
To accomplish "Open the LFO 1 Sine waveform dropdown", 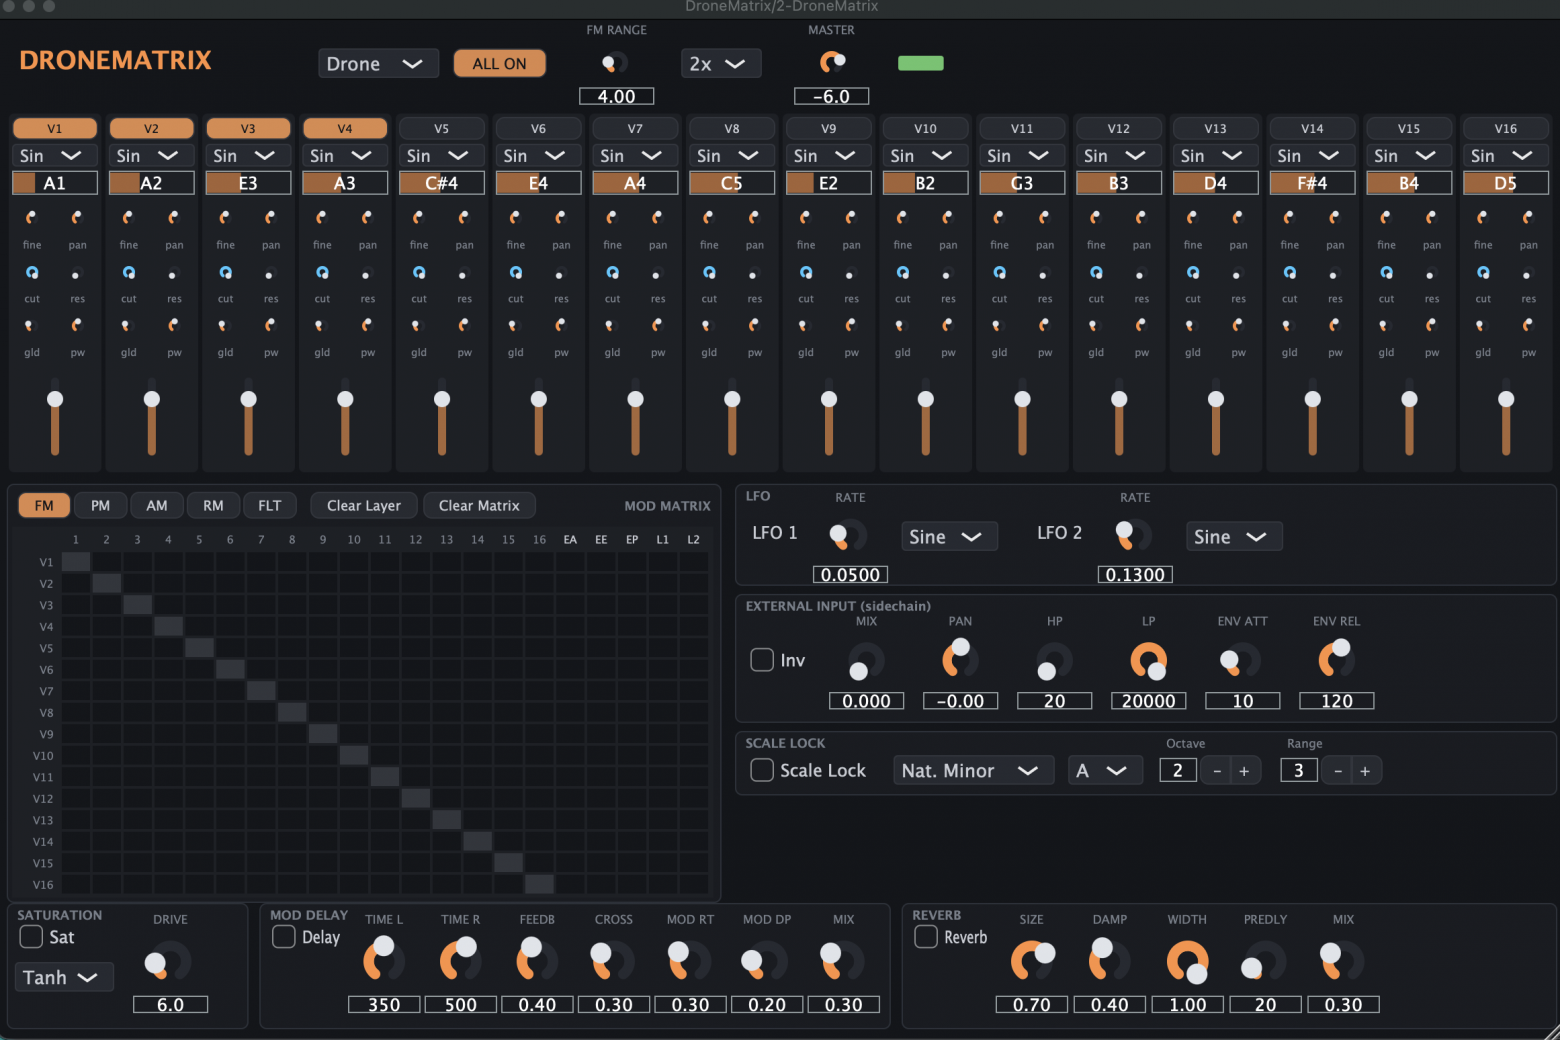I will pos(949,537).
